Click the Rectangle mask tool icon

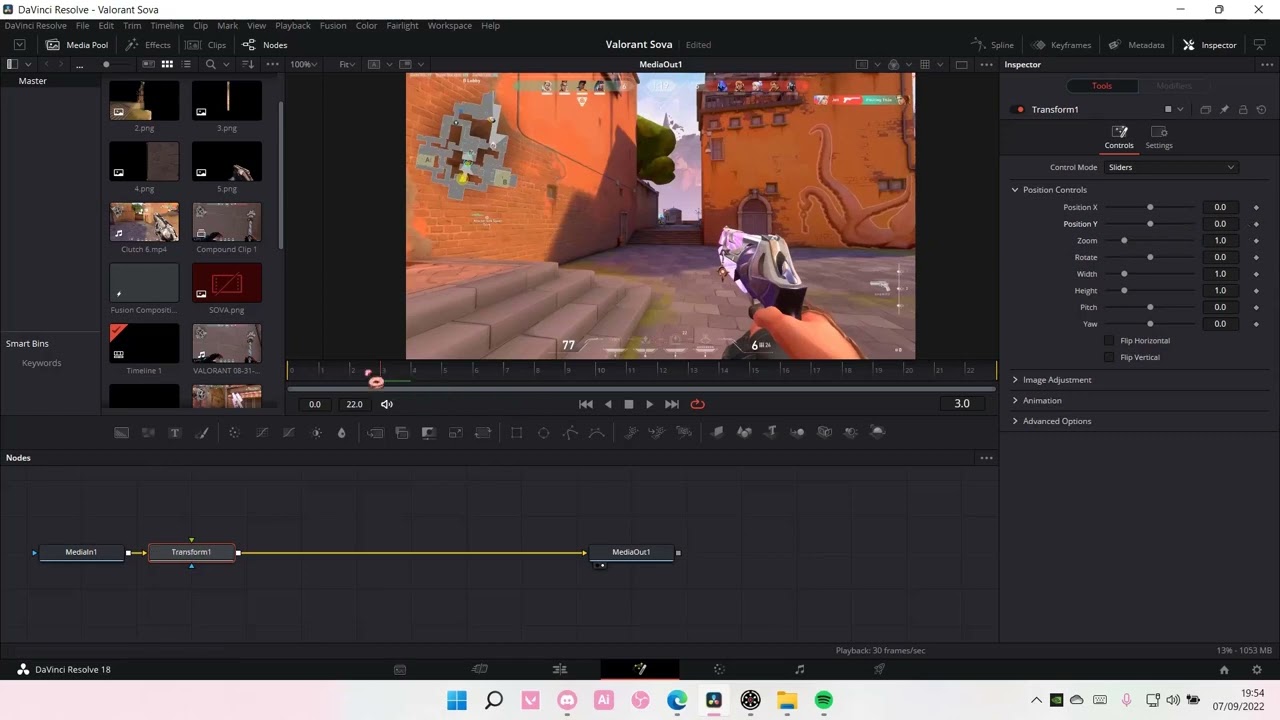pos(517,432)
